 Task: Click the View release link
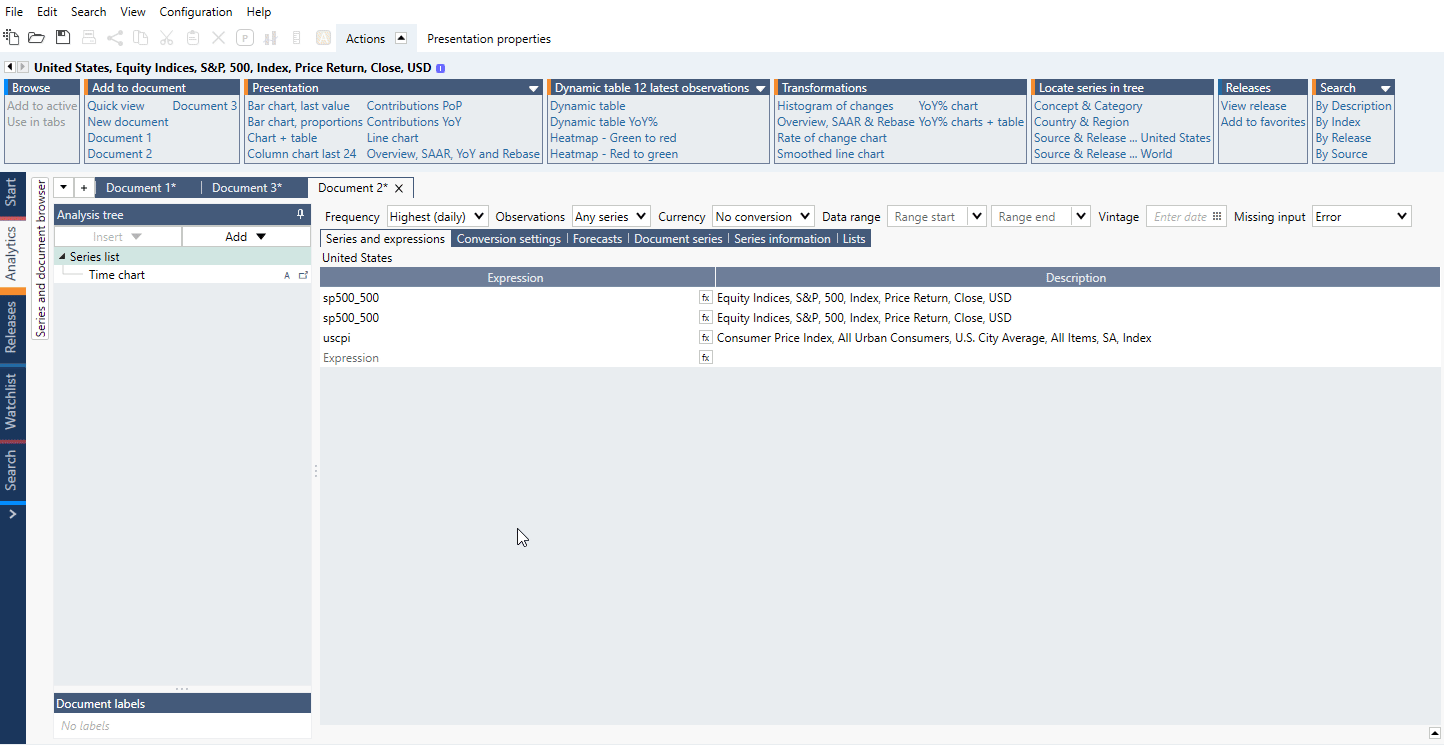click(1253, 106)
